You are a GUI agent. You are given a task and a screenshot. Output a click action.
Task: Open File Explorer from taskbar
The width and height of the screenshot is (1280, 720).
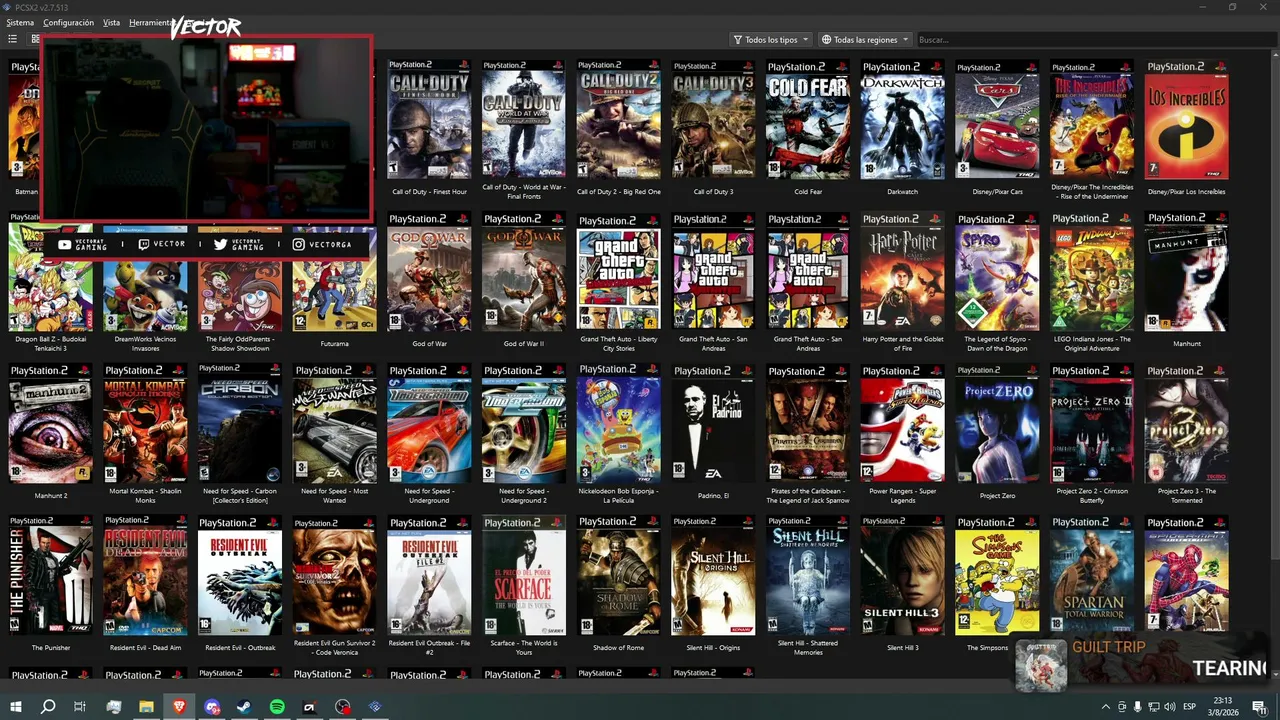(146, 707)
